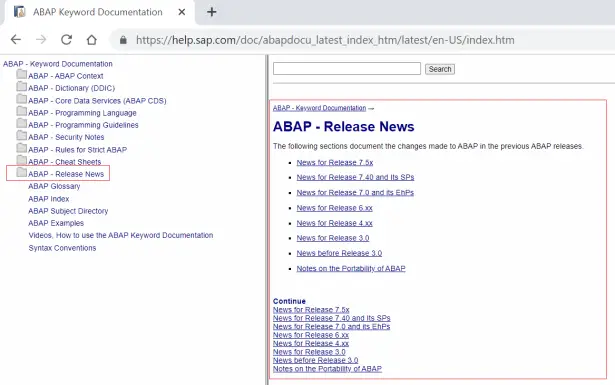Screen dimensions: 615x385
Task: Open bulleted link News before Release 3.0
Action: 339,253
